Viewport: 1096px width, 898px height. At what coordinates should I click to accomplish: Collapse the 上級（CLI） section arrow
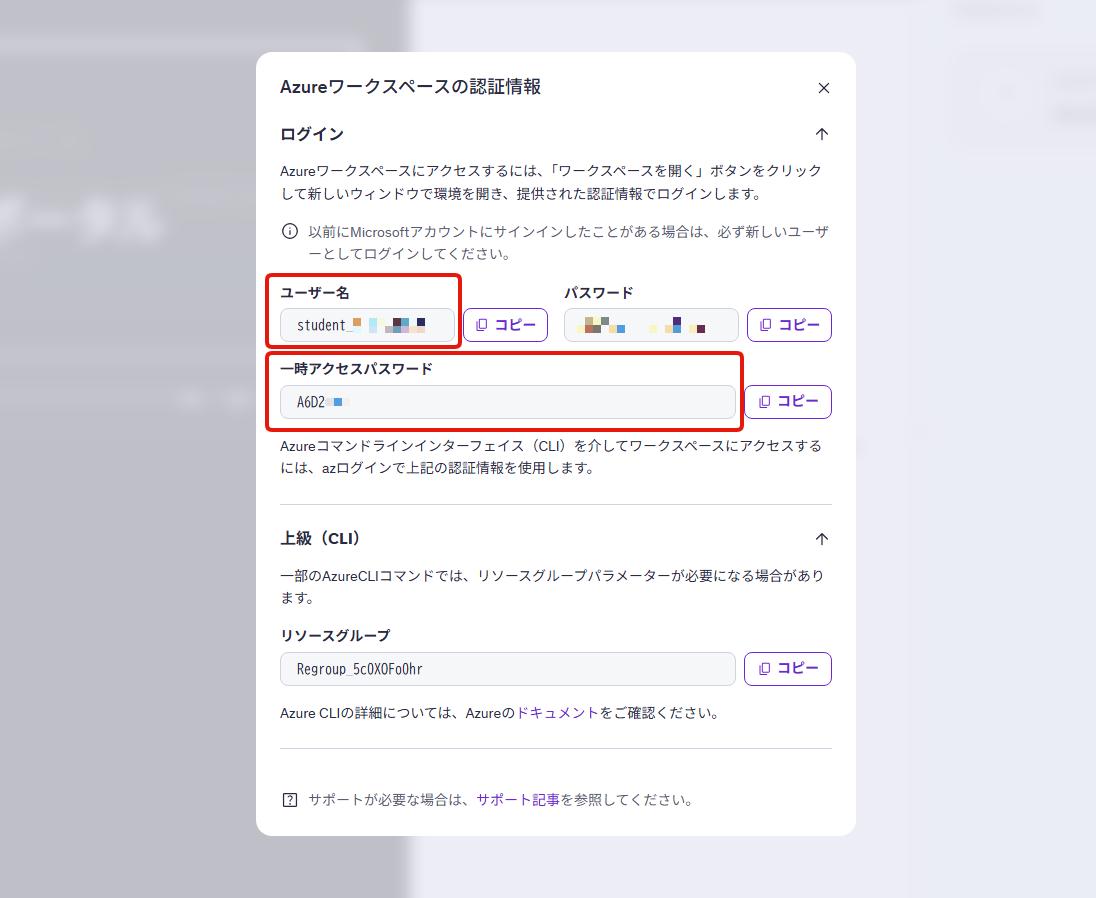tap(821, 539)
